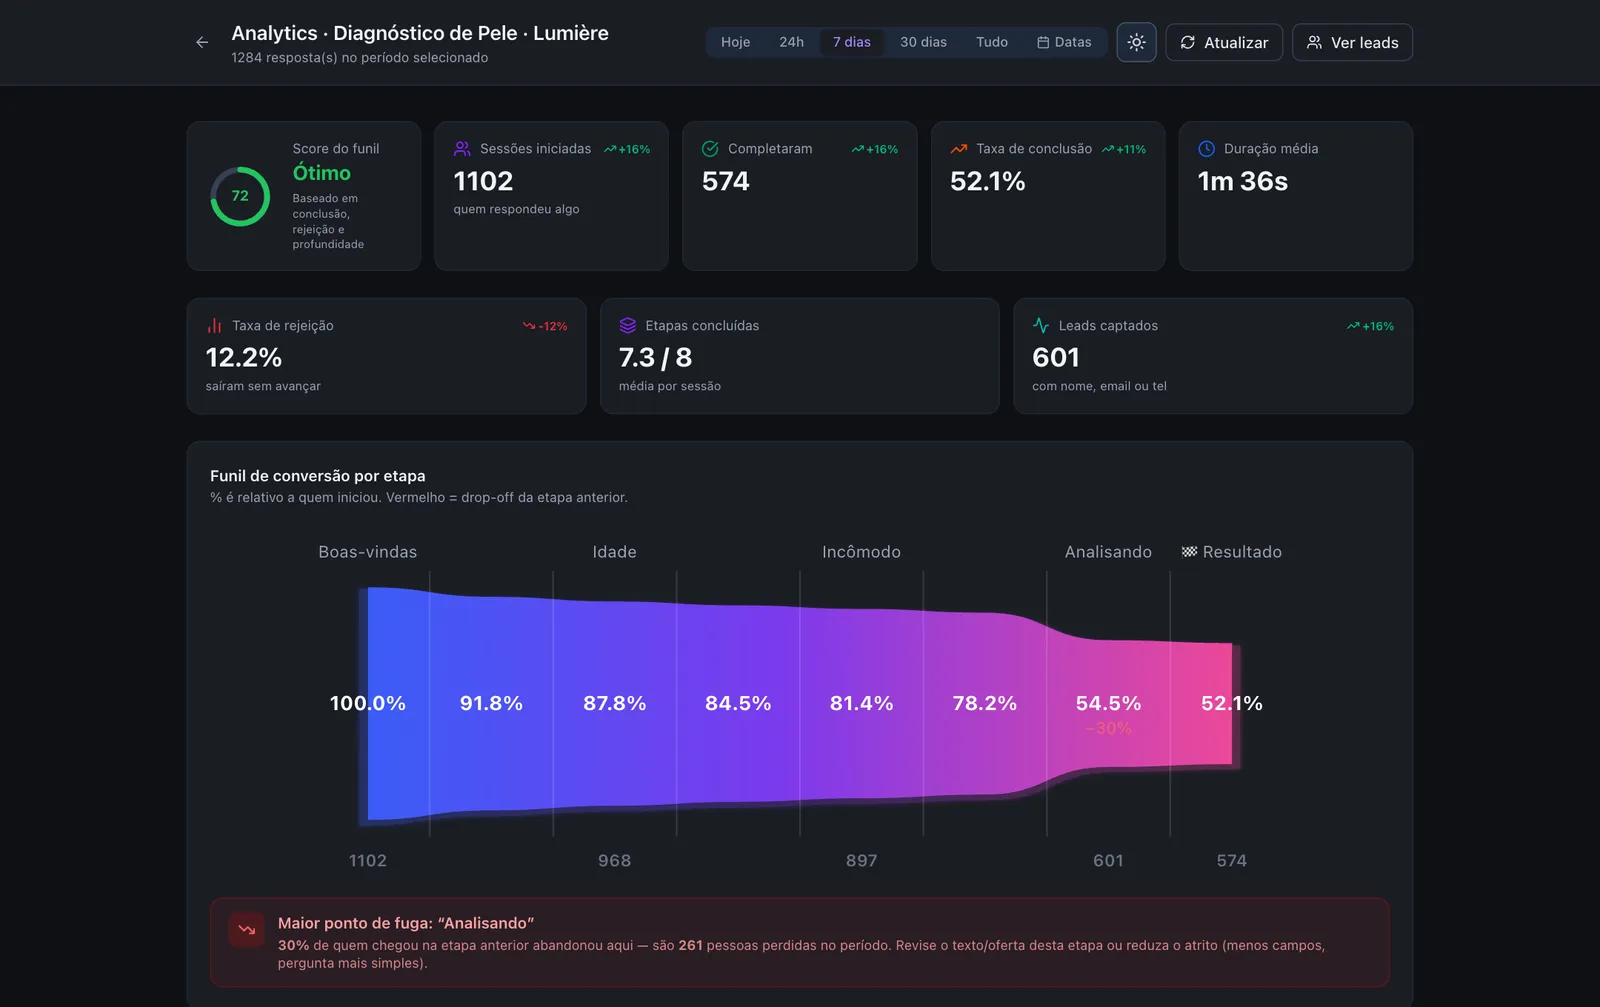Select the Hoje period tab

point(735,42)
